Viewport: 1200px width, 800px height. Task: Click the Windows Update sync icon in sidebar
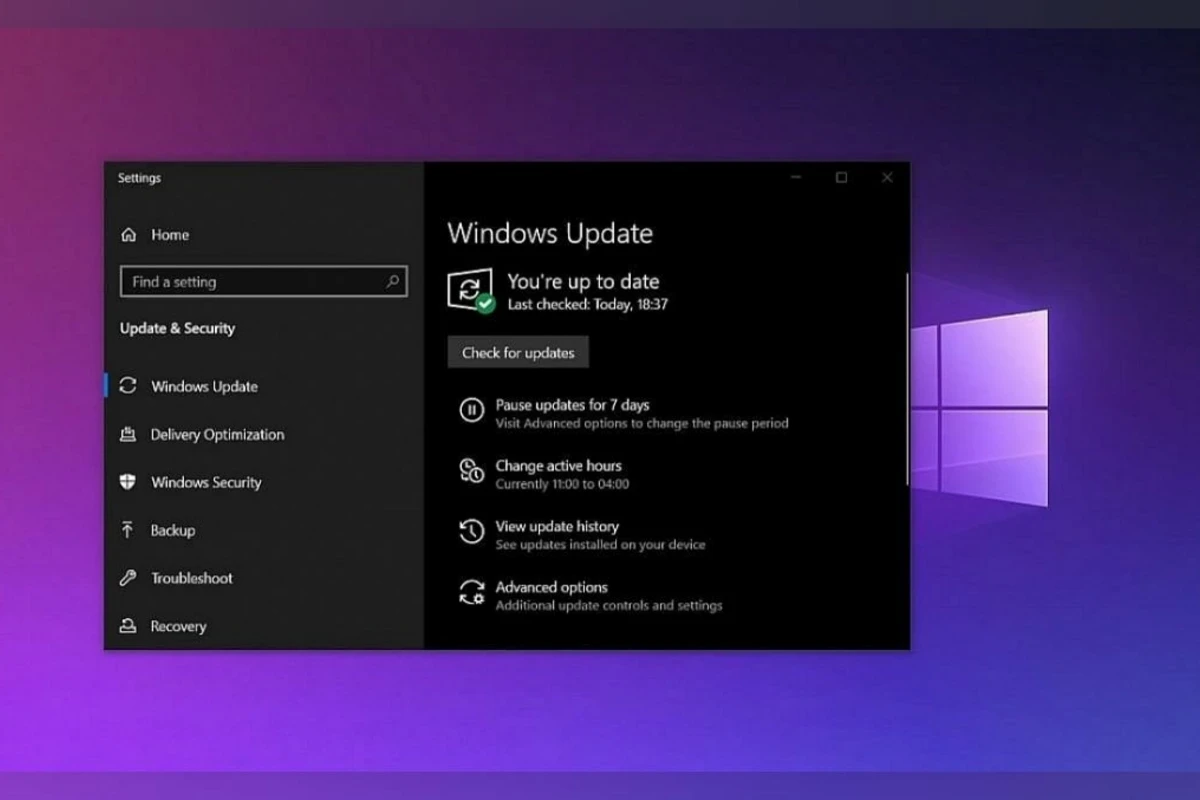(128, 386)
